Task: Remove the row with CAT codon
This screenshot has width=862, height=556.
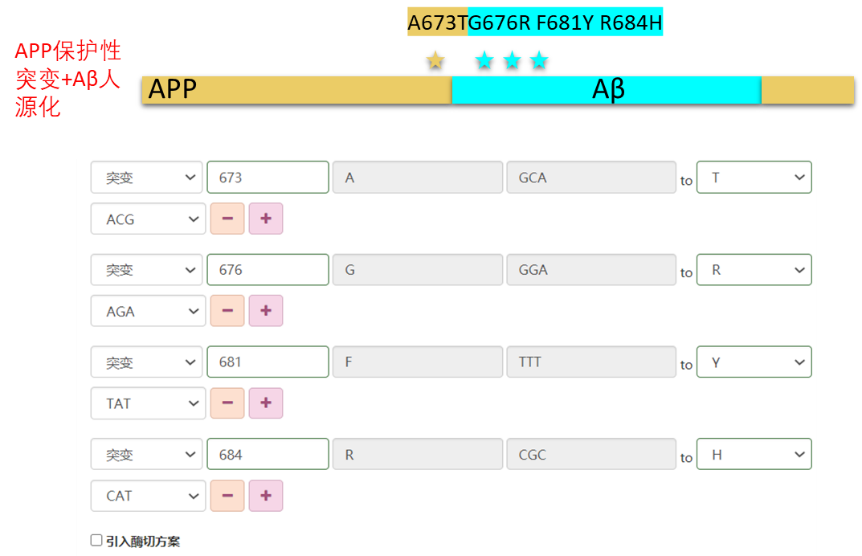Action: click(x=227, y=495)
